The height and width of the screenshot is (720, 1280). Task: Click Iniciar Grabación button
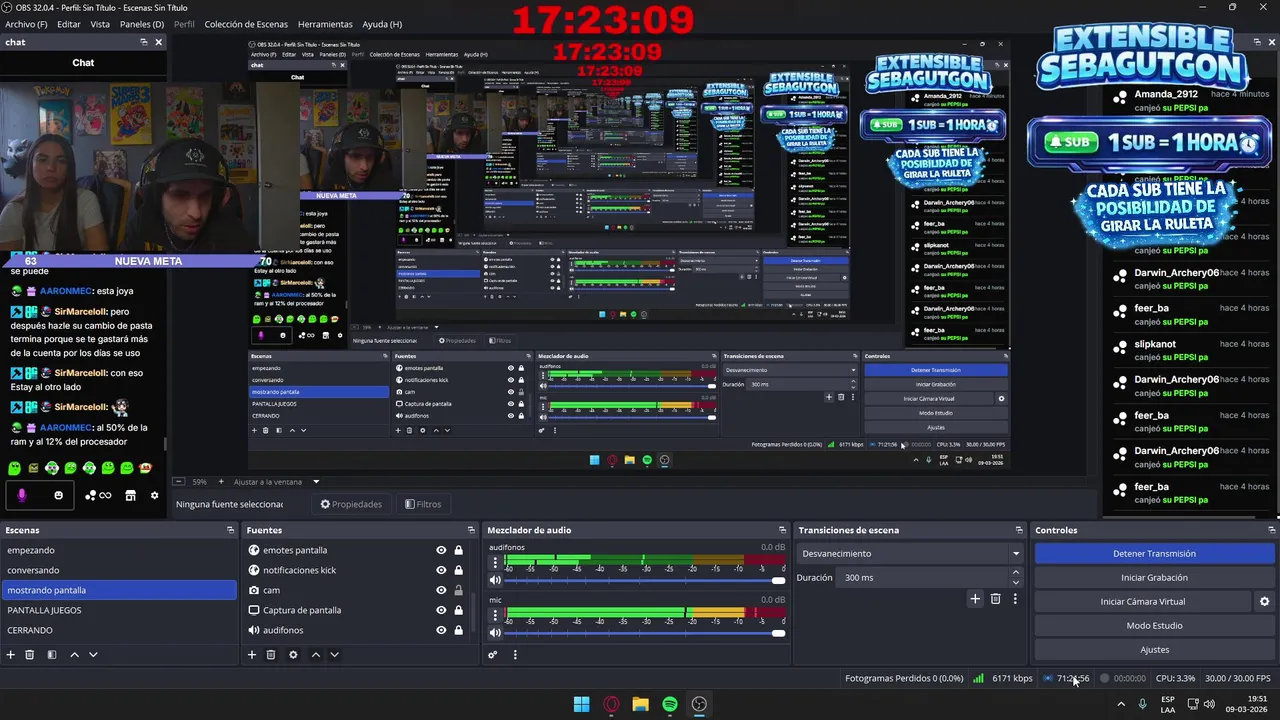tap(1154, 577)
